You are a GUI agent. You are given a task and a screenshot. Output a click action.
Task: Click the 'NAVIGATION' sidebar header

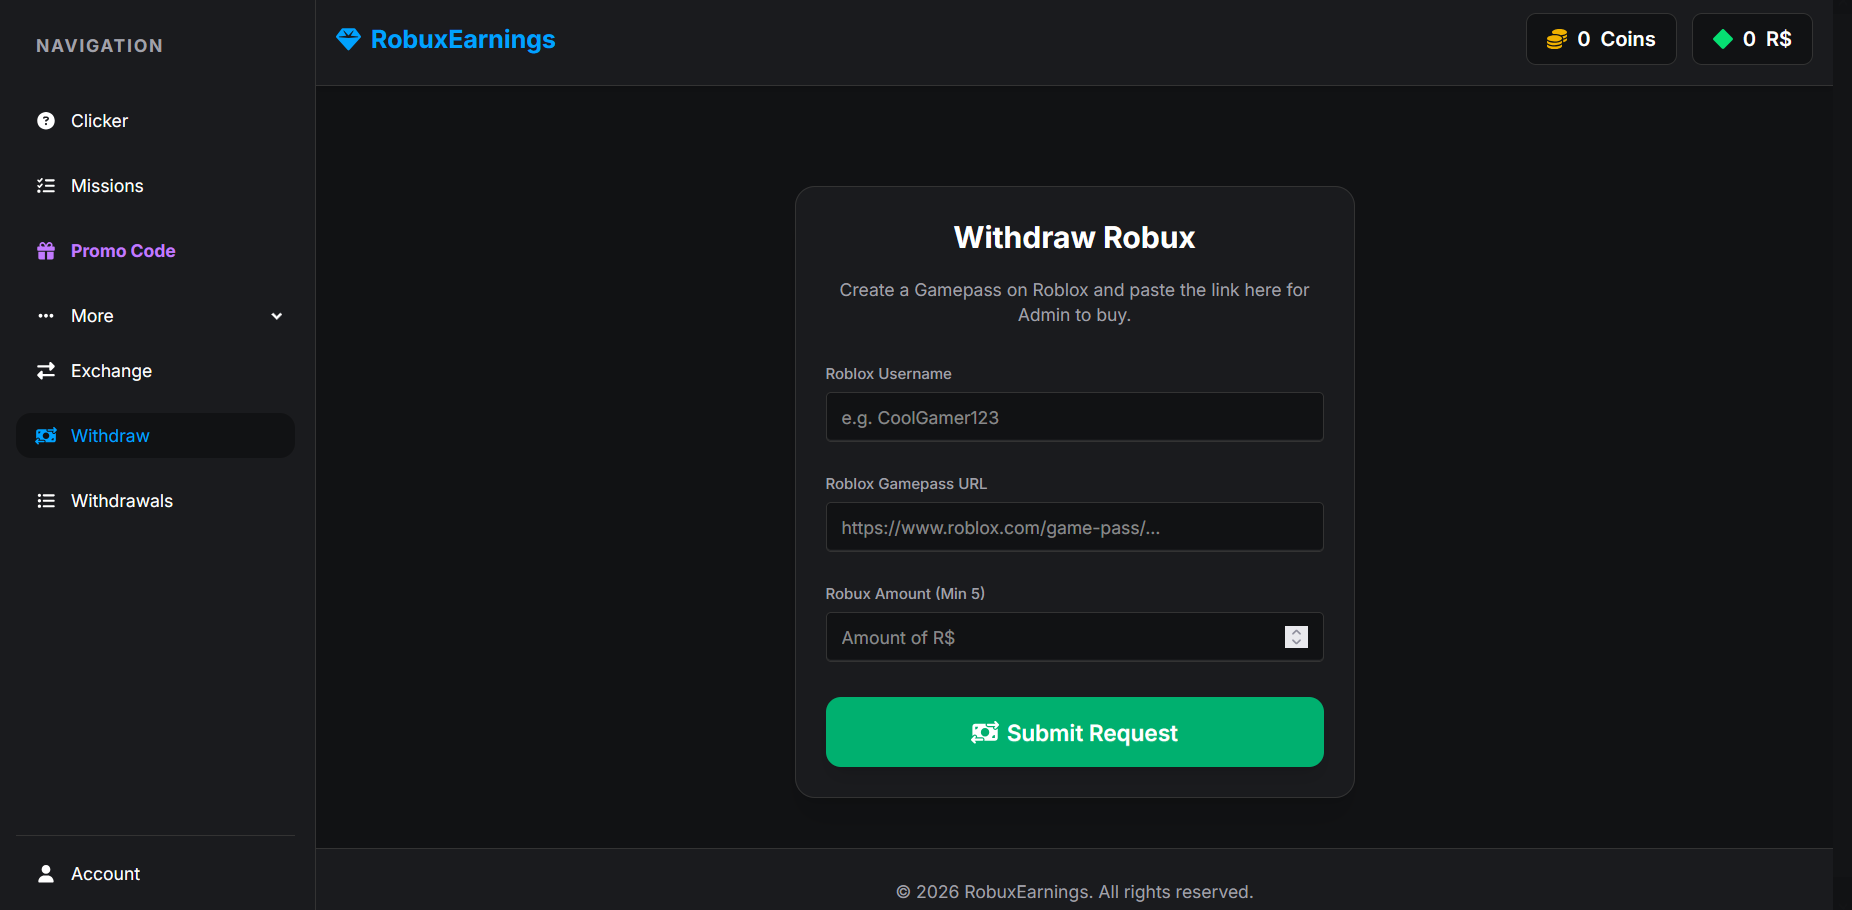point(100,46)
